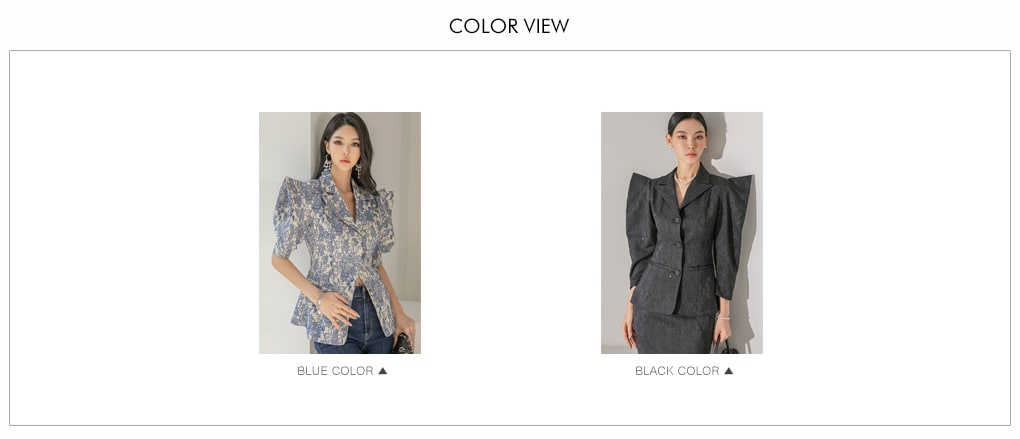This screenshot has width=1020, height=439.
Task: Select the BLACK COLOR label
Action: point(677,371)
